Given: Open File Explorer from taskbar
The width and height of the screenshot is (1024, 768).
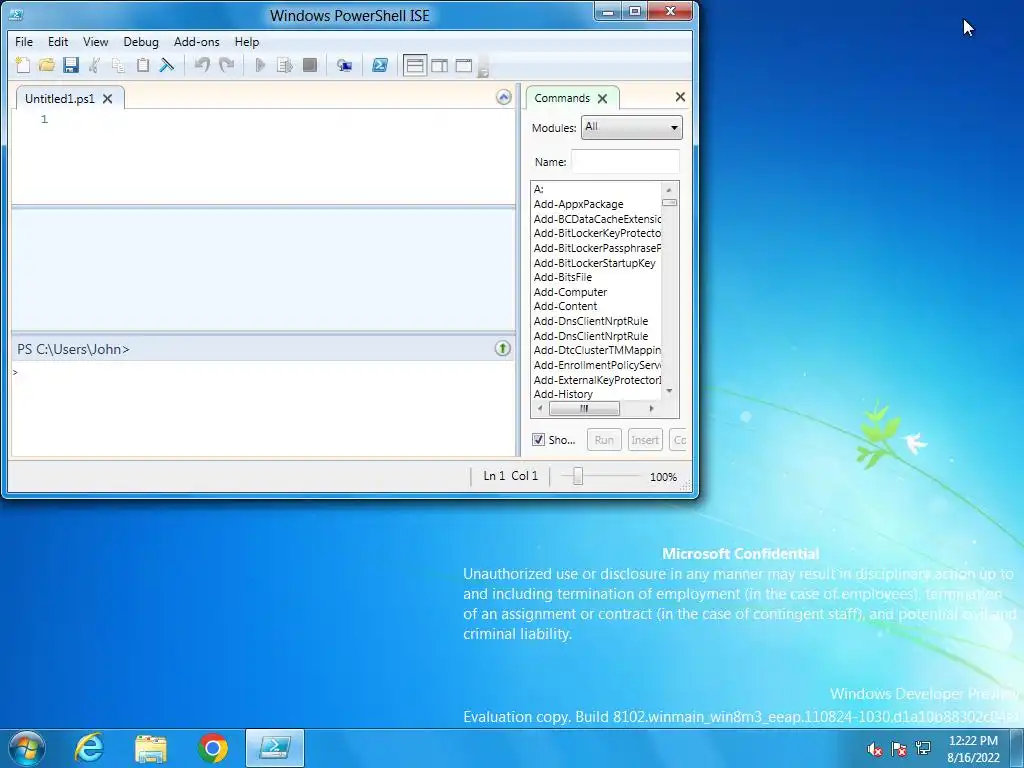Looking at the screenshot, I should pos(151,748).
